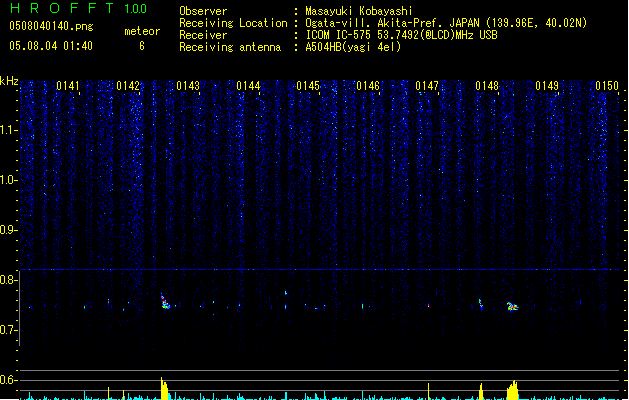Click the kHz axis unit label
The image size is (629, 400).
click(9, 81)
